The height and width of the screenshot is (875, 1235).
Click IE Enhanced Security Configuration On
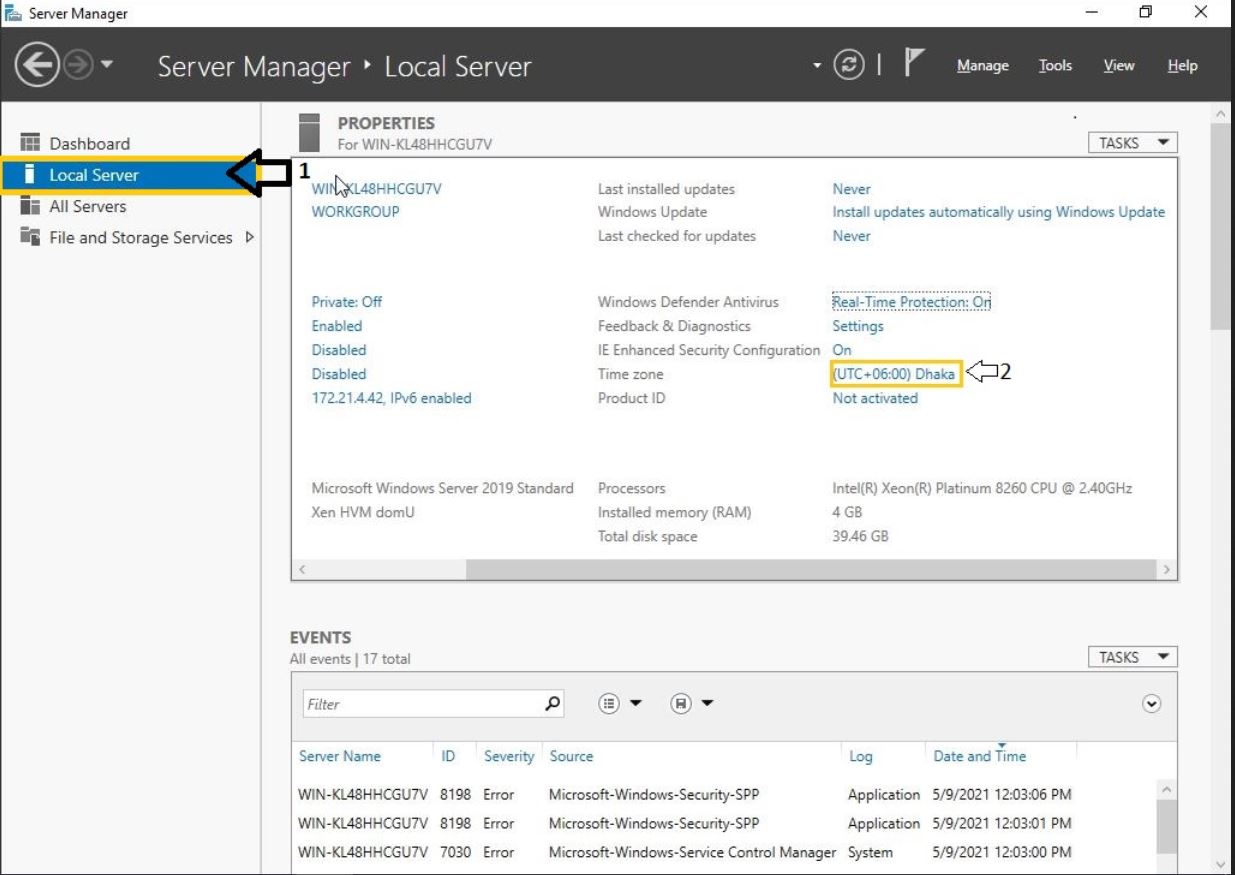tap(842, 350)
